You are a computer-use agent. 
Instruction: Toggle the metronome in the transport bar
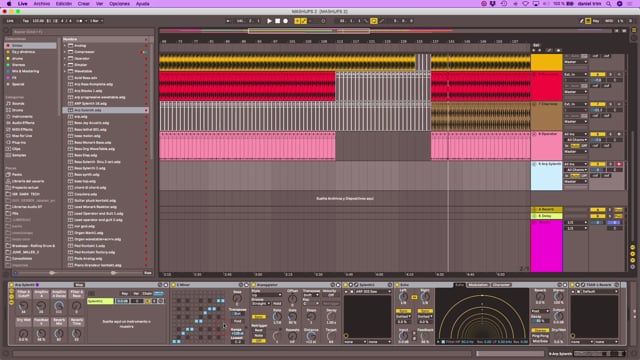coord(79,21)
